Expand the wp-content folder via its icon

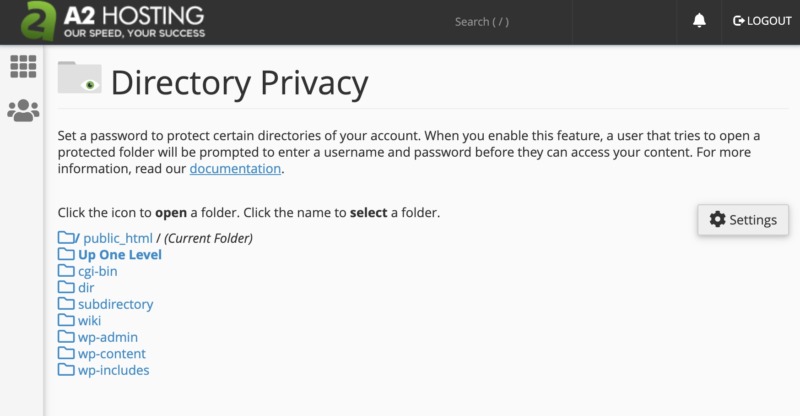point(66,353)
